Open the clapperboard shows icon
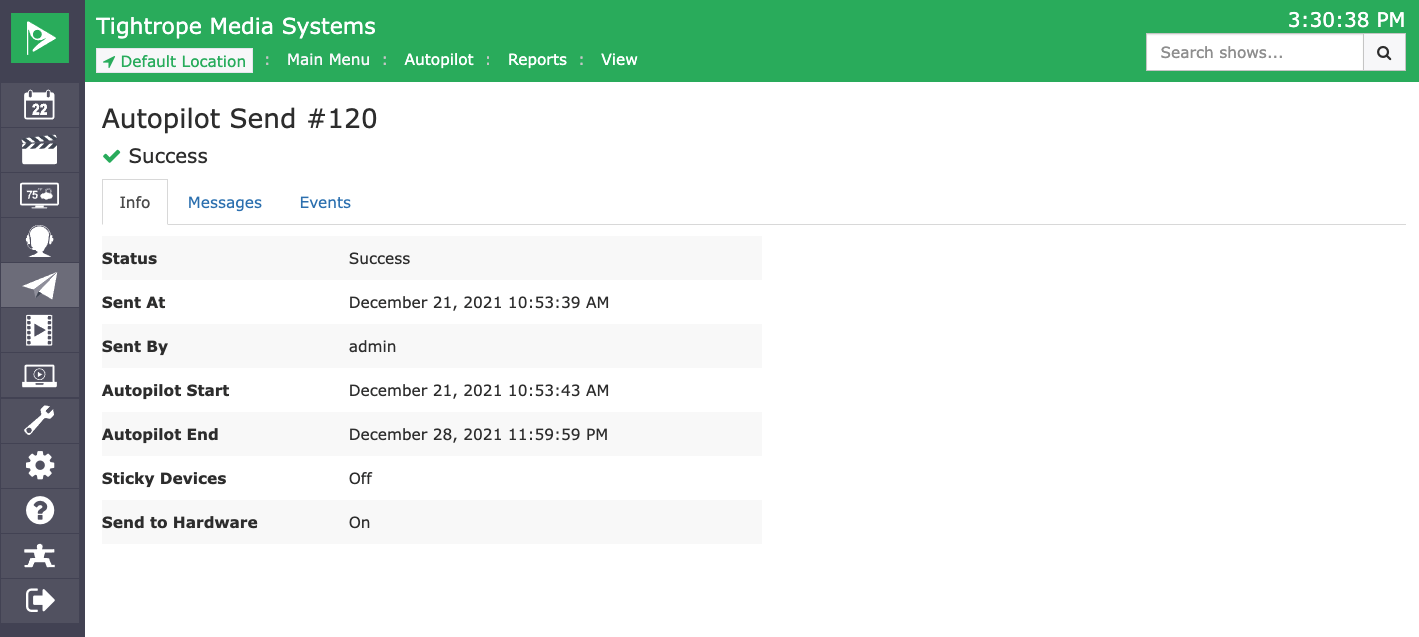 point(40,150)
